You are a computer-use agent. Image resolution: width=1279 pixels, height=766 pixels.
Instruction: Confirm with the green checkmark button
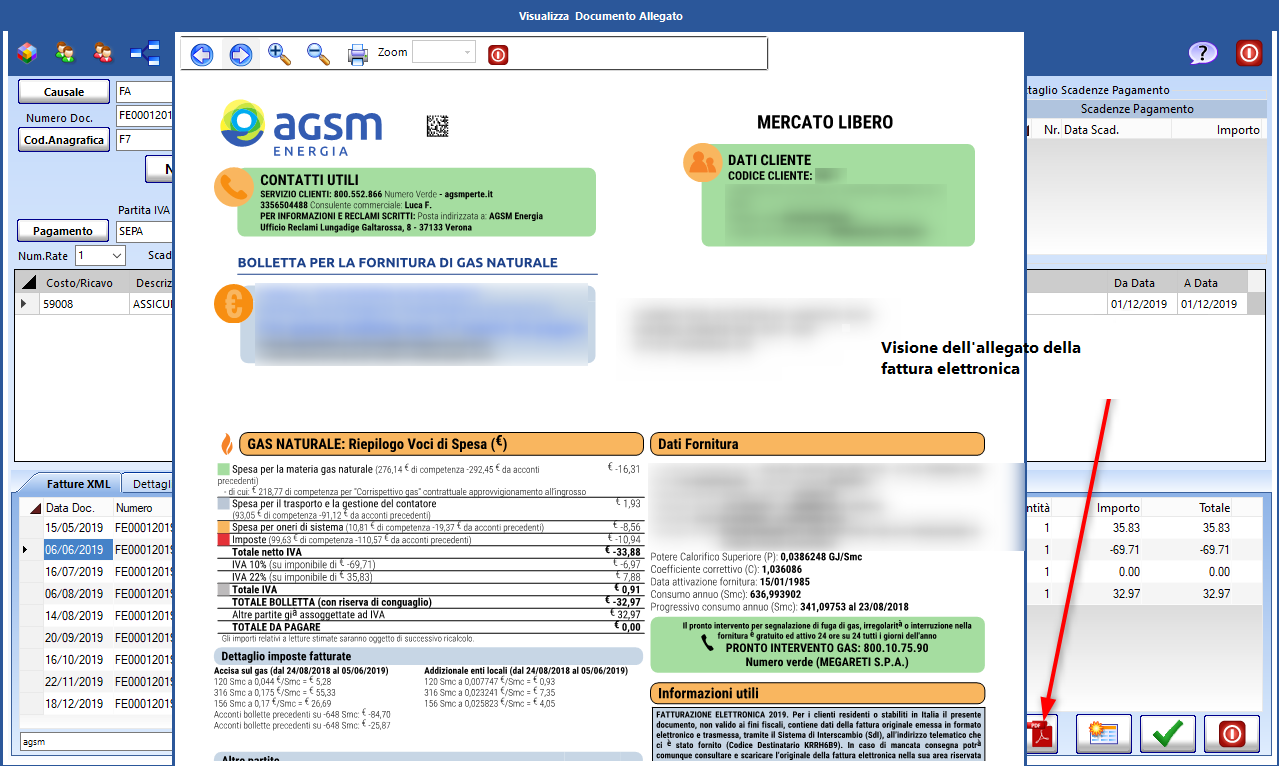tap(1167, 734)
